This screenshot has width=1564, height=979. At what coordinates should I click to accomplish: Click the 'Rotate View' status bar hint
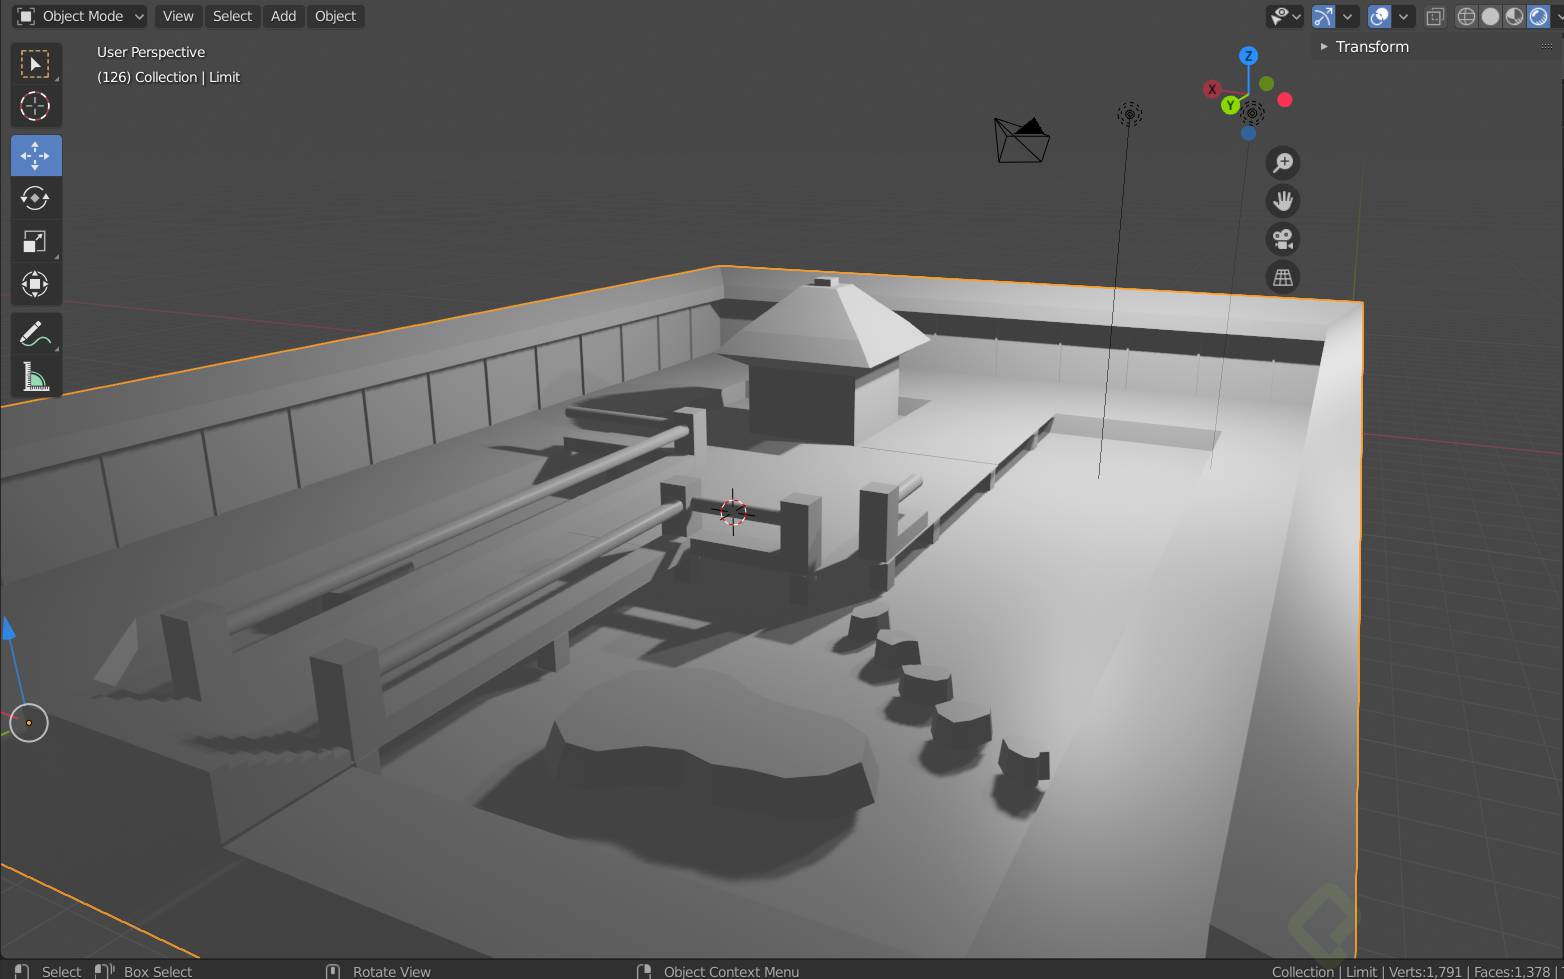pyautogui.click(x=392, y=971)
